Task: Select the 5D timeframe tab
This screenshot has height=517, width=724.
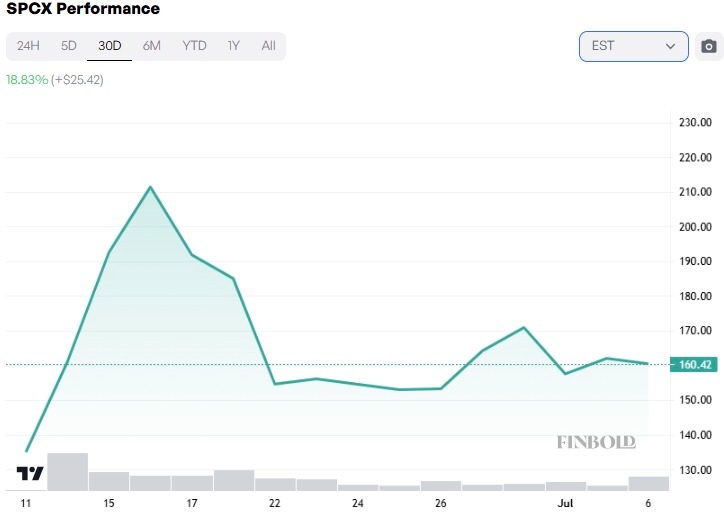Action: 69,46
